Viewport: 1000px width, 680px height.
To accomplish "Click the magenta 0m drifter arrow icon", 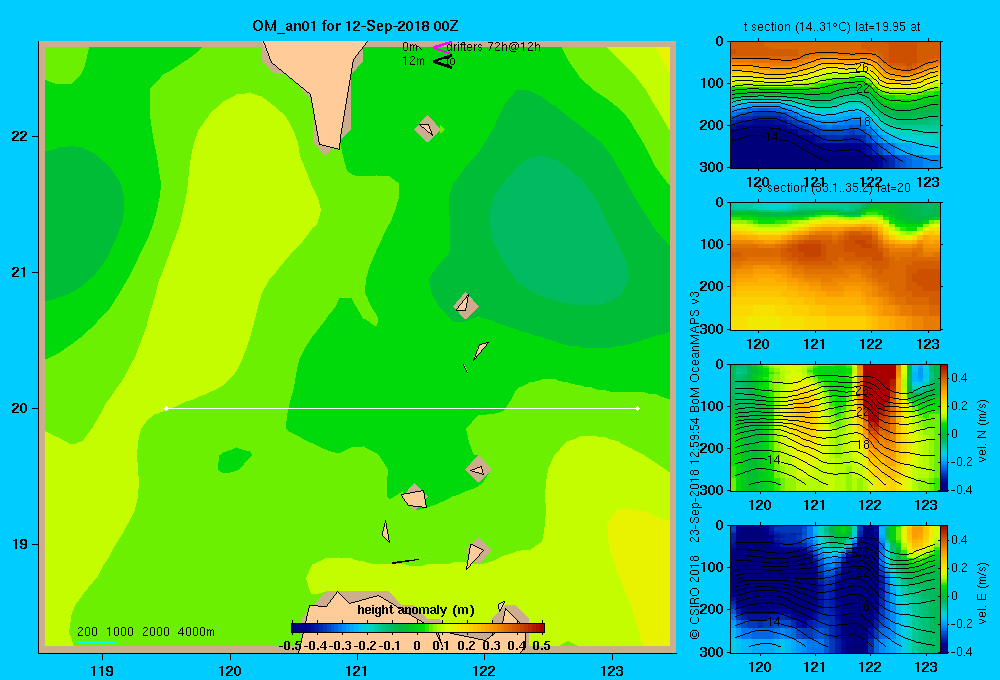I will coord(441,47).
